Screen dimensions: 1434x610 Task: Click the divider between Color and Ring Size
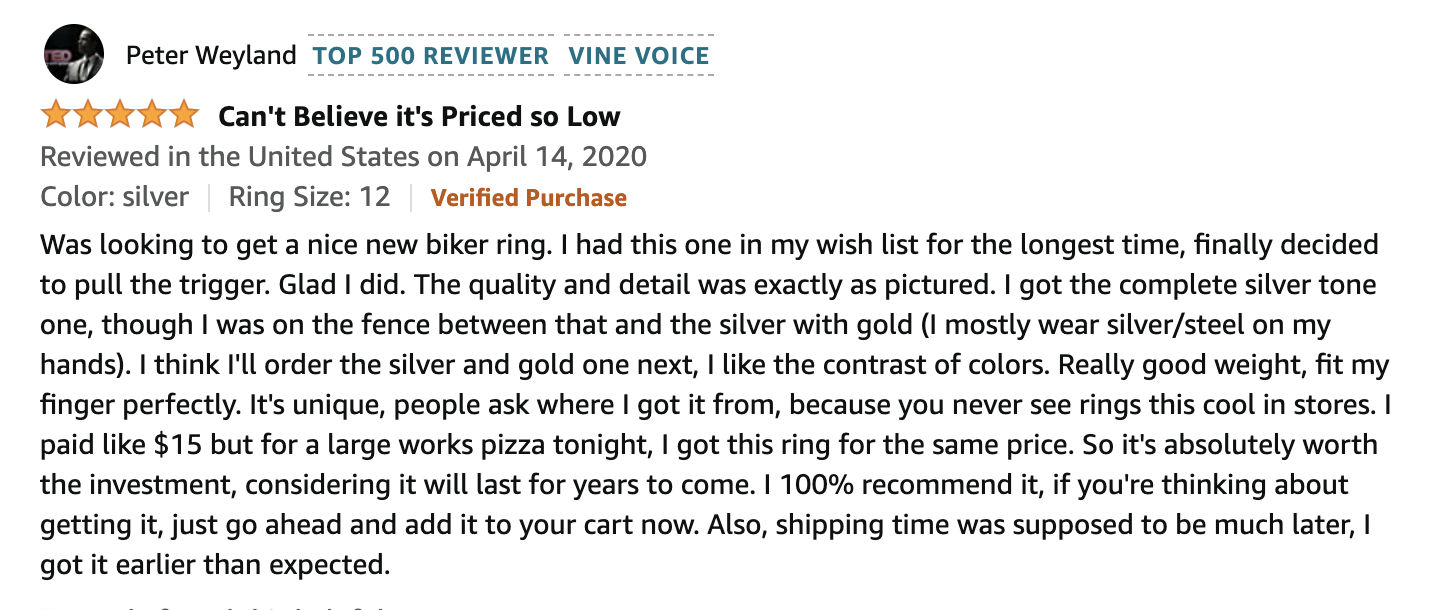pos(209,197)
